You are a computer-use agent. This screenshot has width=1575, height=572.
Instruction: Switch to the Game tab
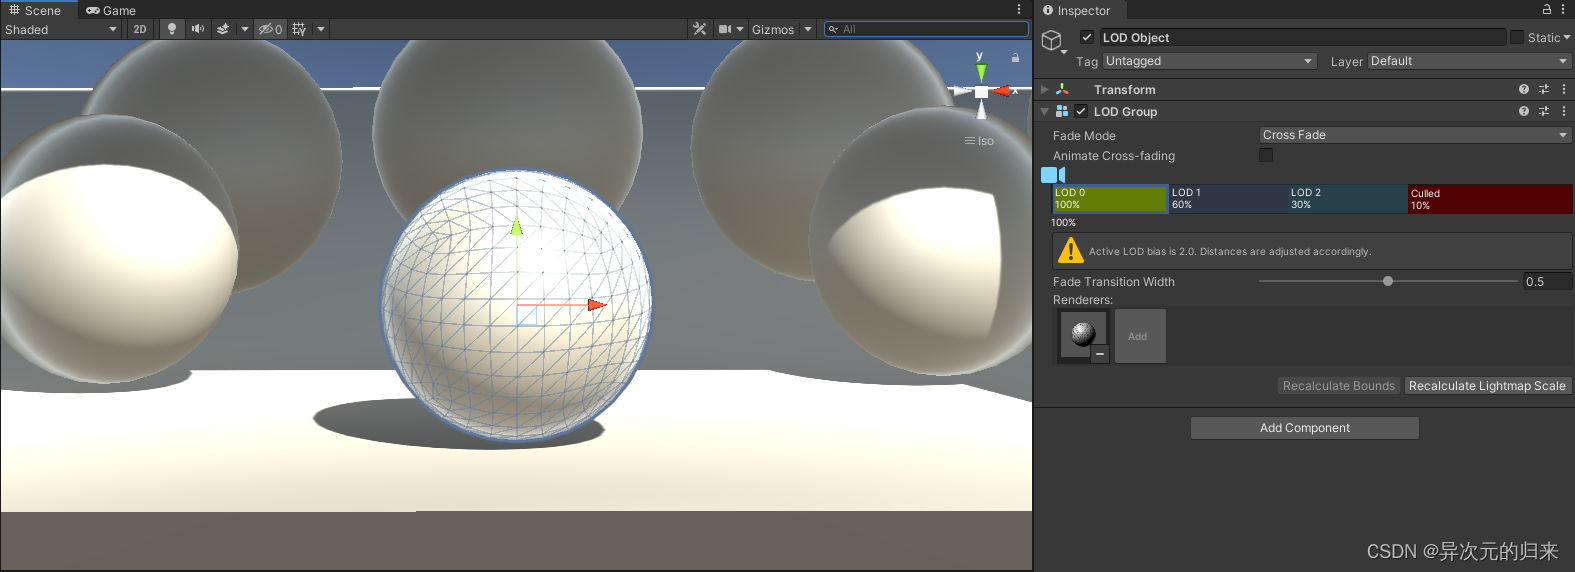(x=111, y=10)
